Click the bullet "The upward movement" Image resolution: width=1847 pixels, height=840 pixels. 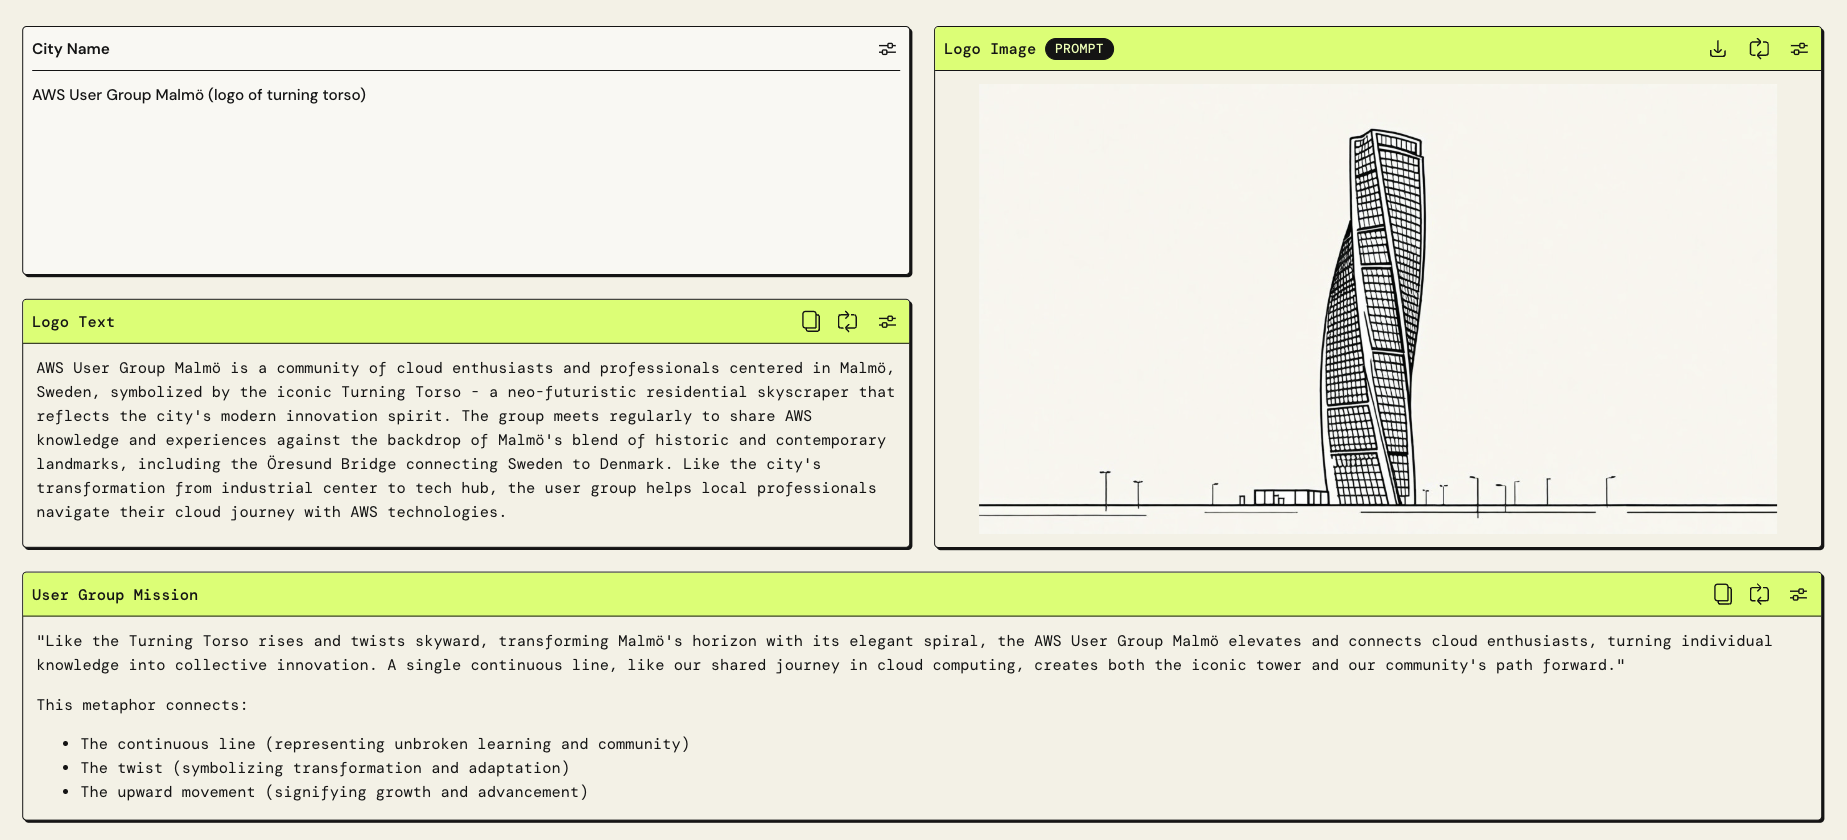pyautogui.click(x=334, y=792)
